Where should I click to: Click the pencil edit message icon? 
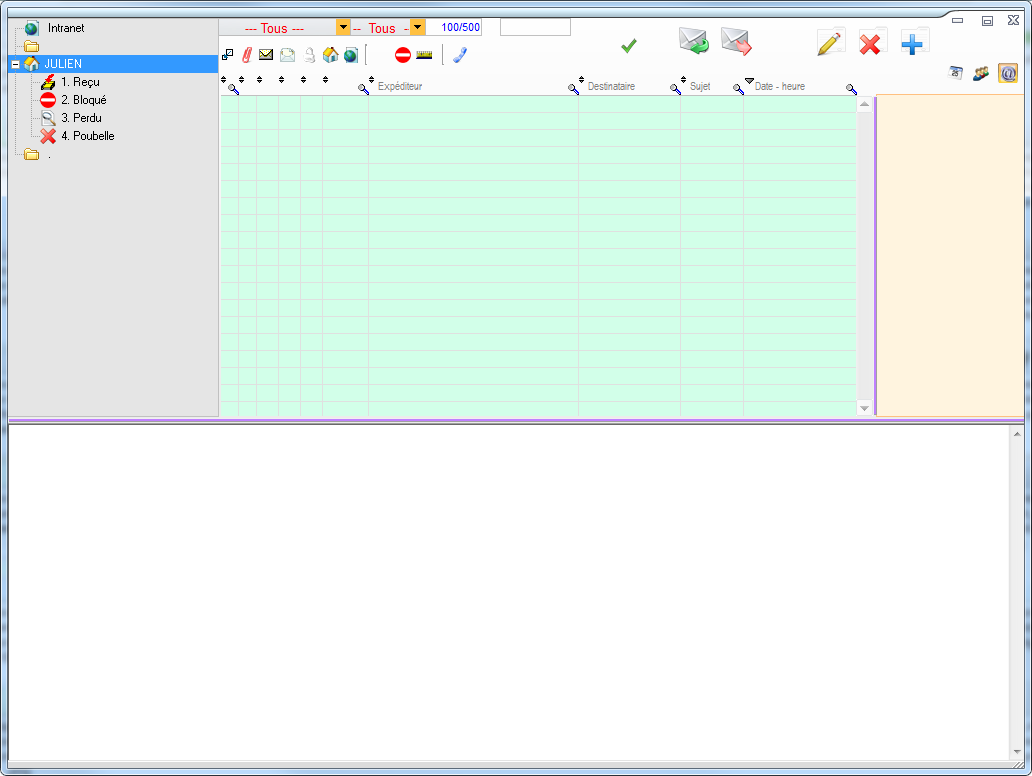pos(829,43)
